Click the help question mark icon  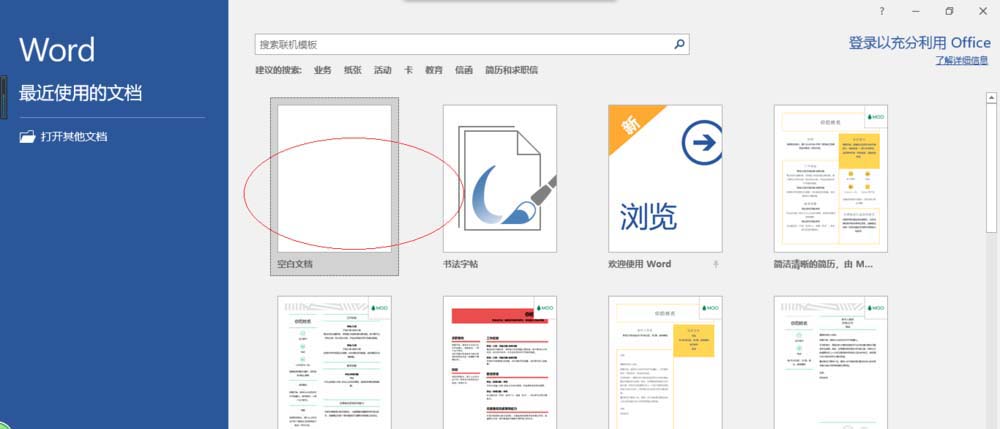[882, 11]
